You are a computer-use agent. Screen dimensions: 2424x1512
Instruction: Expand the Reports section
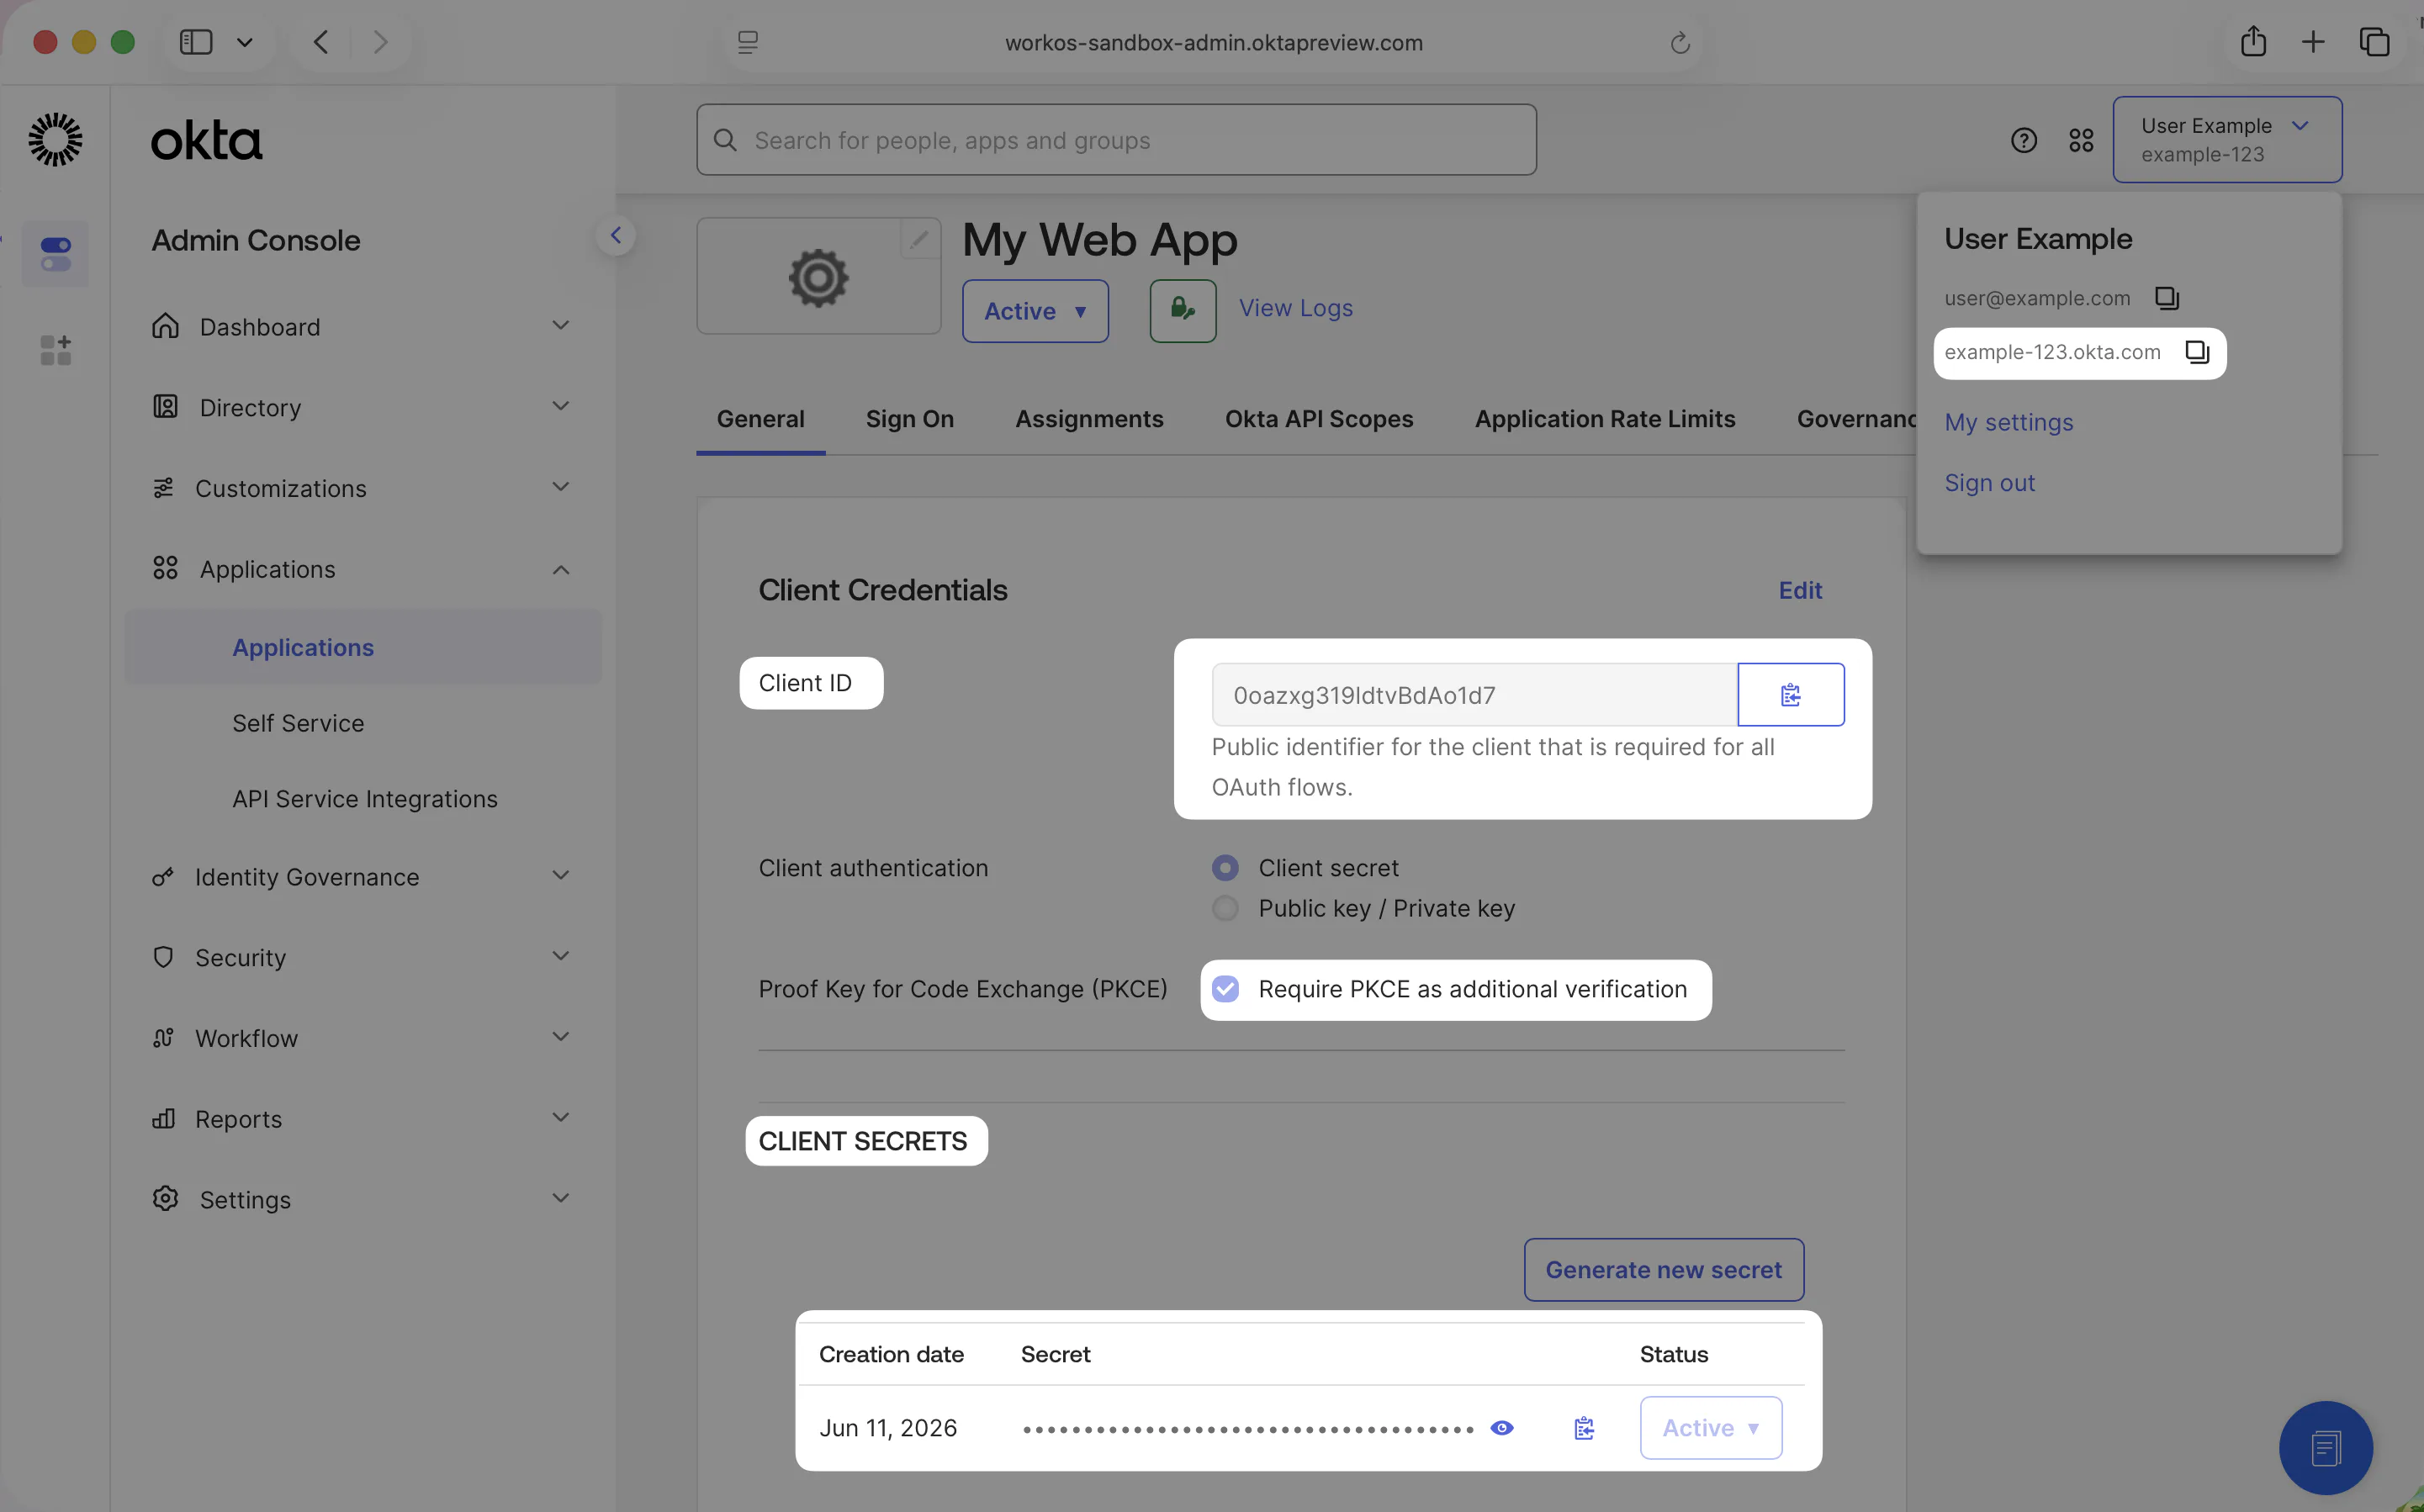click(561, 1118)
